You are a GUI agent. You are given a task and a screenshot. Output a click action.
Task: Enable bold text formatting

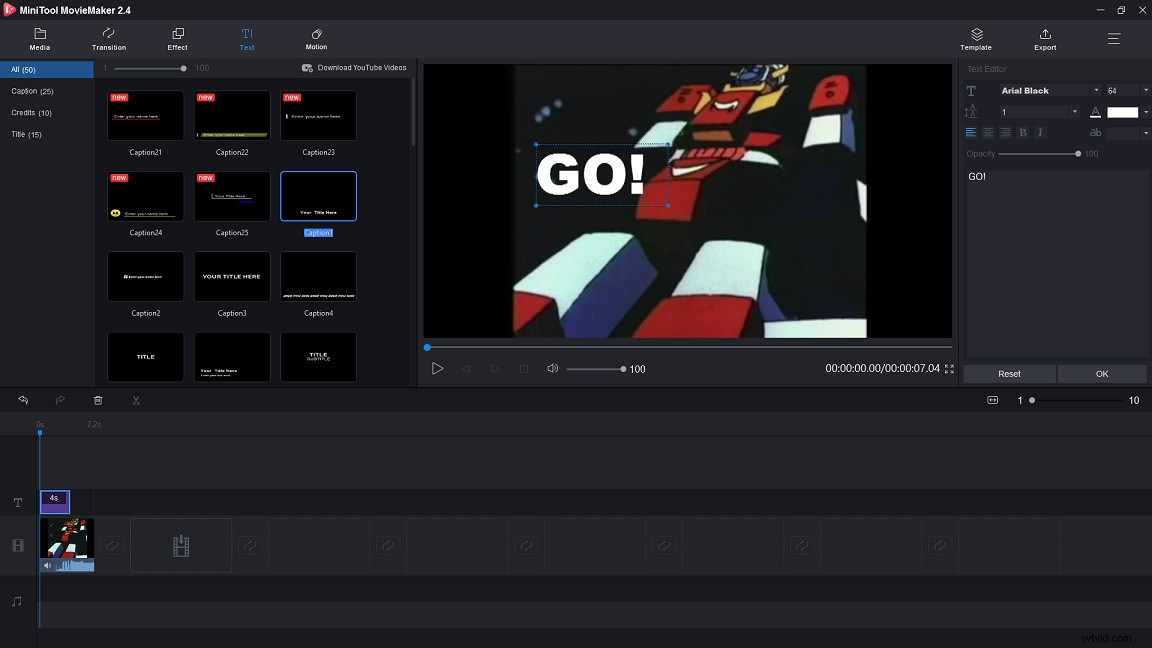pos(1022,132)
